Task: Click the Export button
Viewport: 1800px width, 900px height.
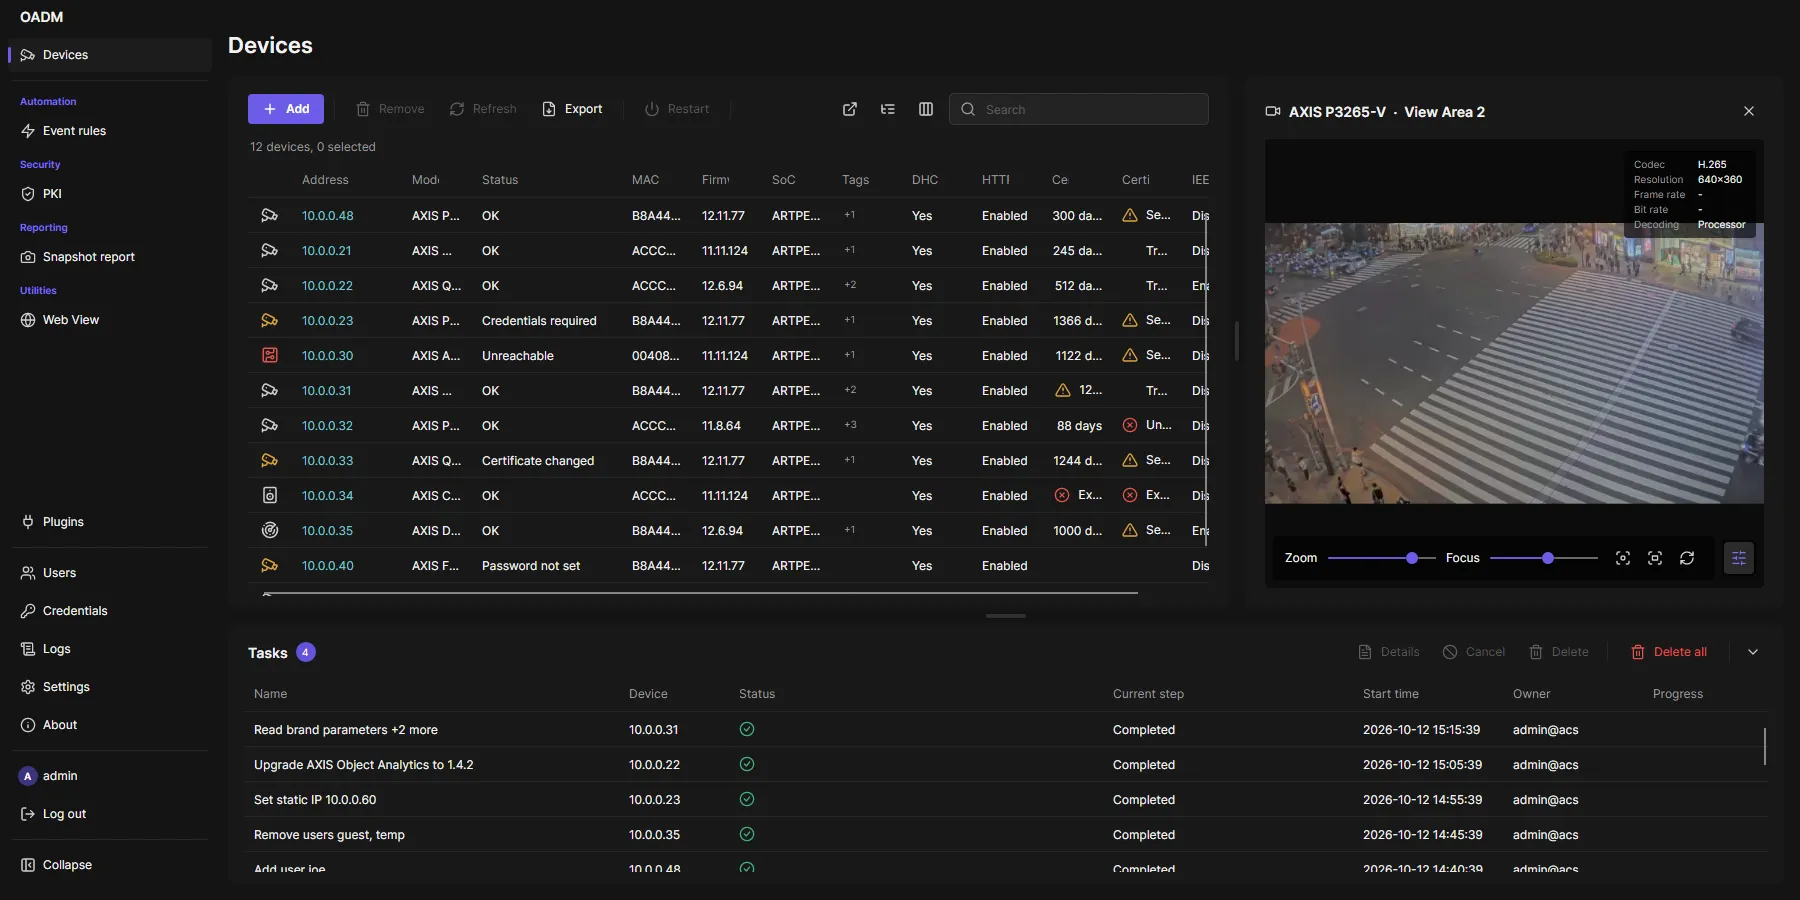Action: point(573,109)
